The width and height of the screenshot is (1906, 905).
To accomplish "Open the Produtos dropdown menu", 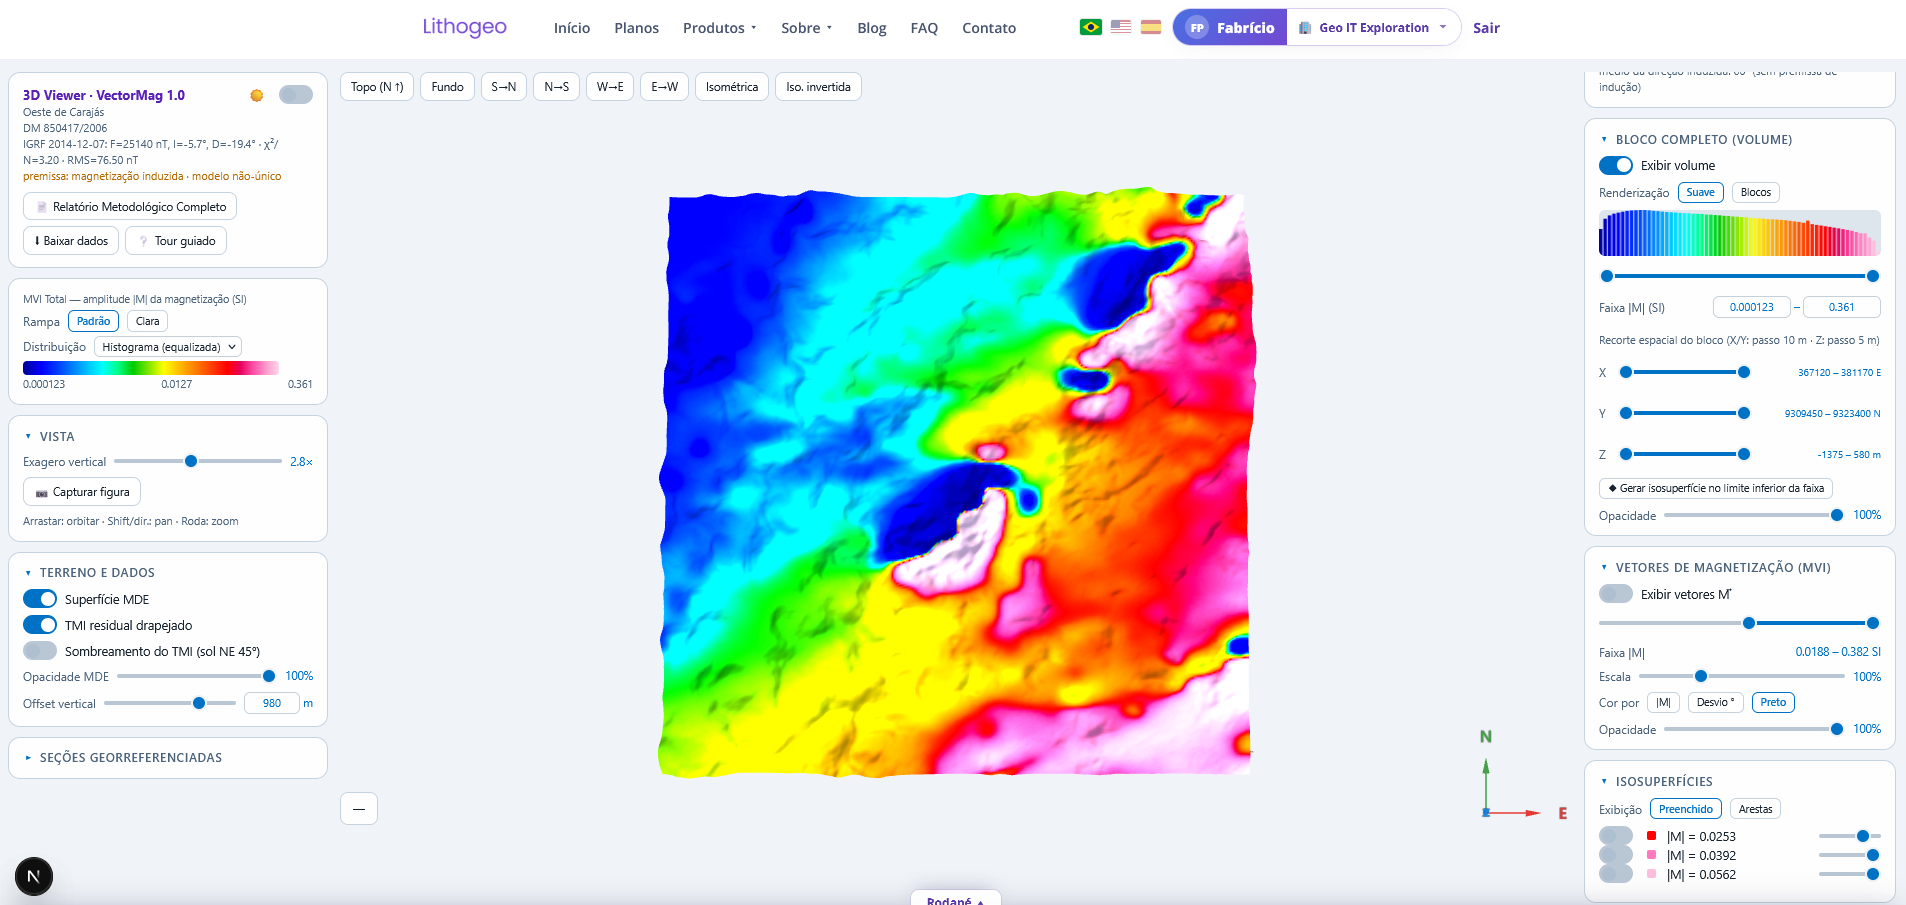I will (720, 28).
